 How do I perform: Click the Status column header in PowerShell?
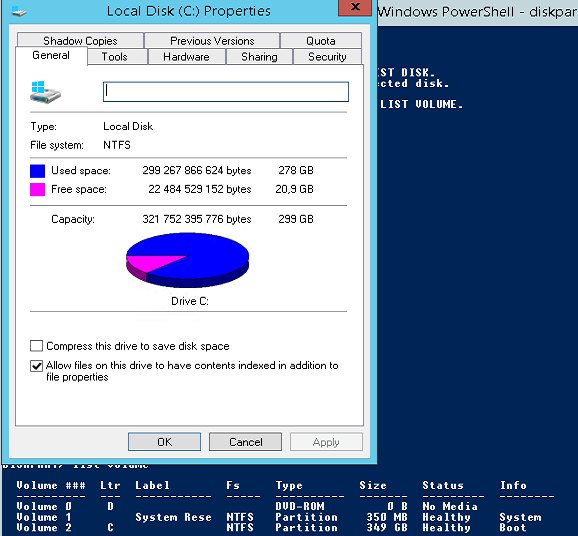point(443,485)
